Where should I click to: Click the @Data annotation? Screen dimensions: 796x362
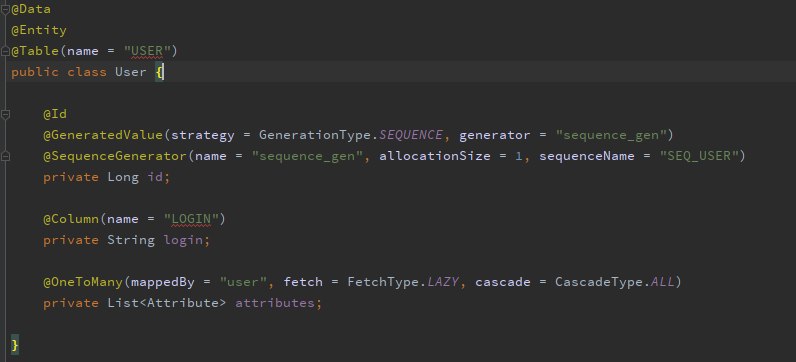pyautogui.click(x=30, y=9)
